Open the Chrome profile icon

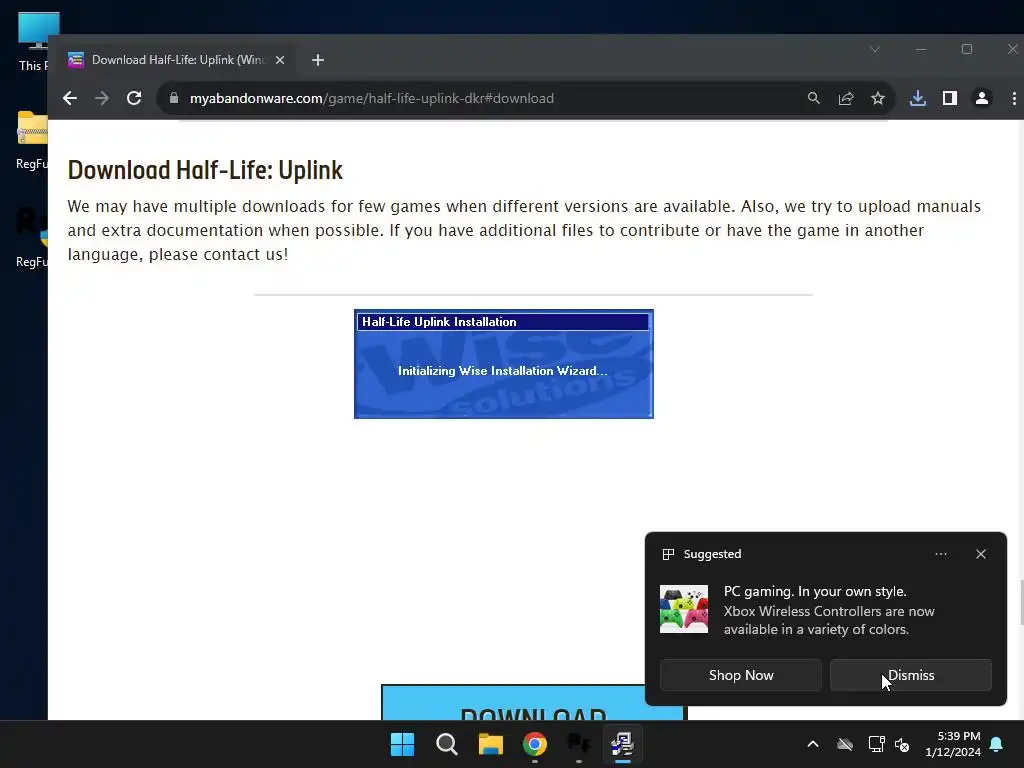coord(982,98)
